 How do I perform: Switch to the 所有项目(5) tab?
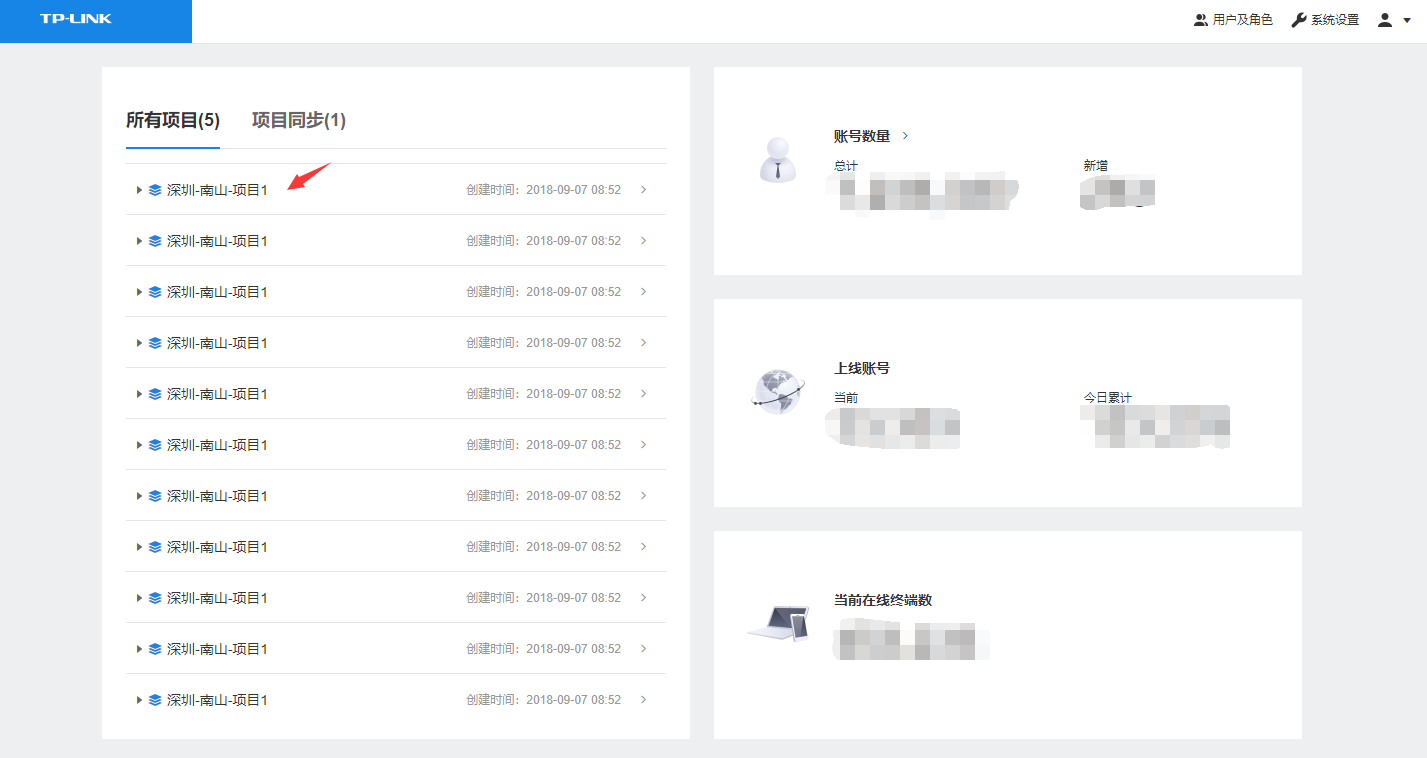click(x=172, y=121)
